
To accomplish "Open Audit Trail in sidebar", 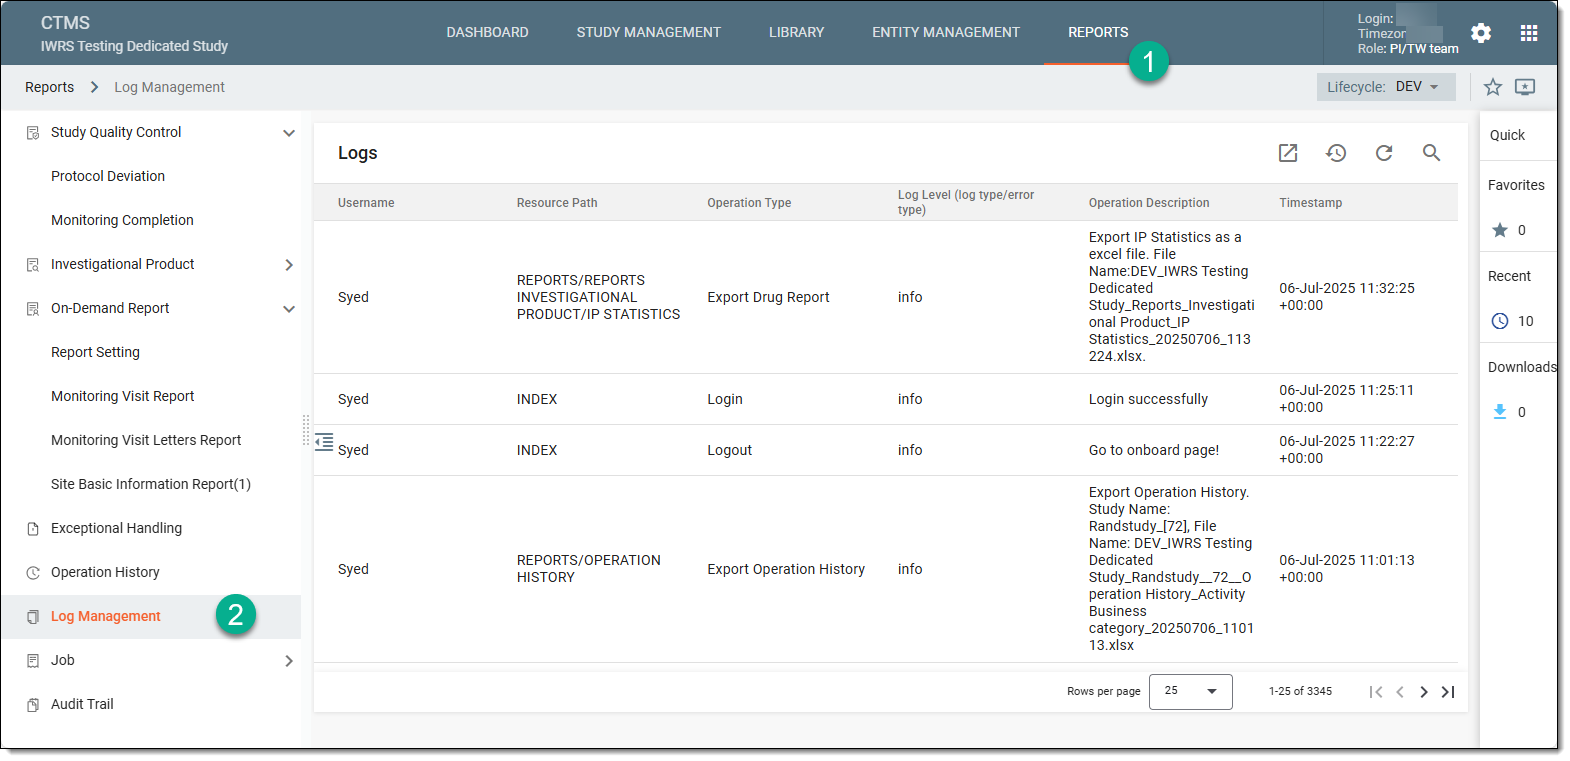I will pos(82,704).
